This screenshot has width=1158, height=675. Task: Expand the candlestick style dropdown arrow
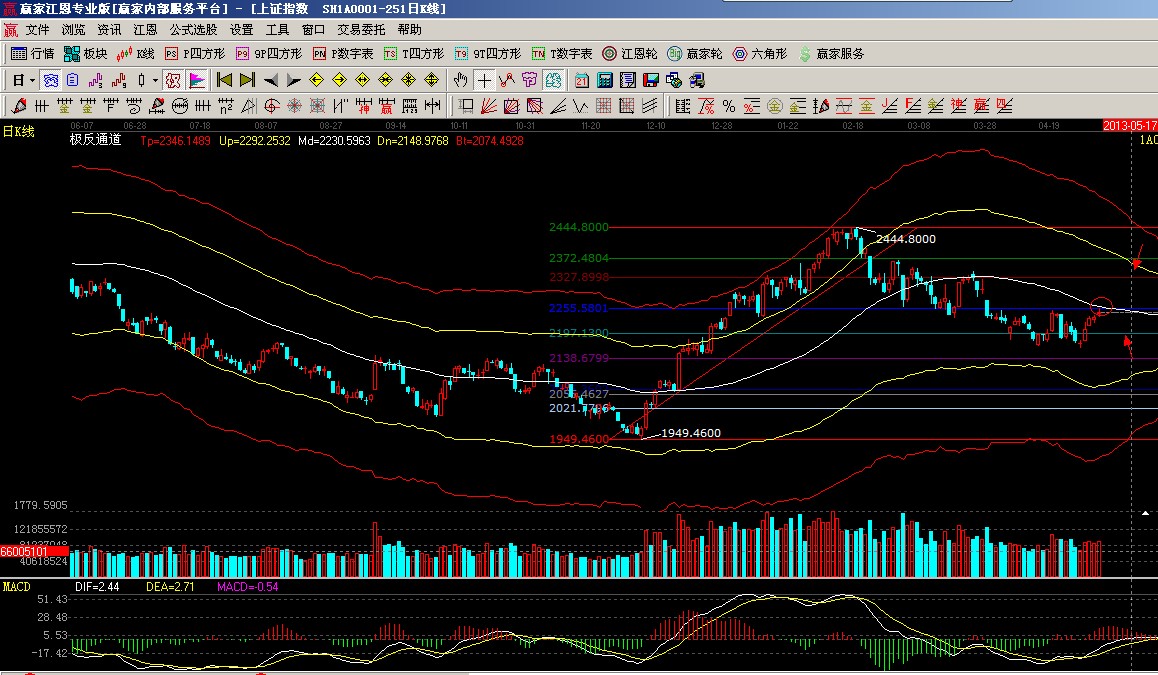(x=154, y=80)
